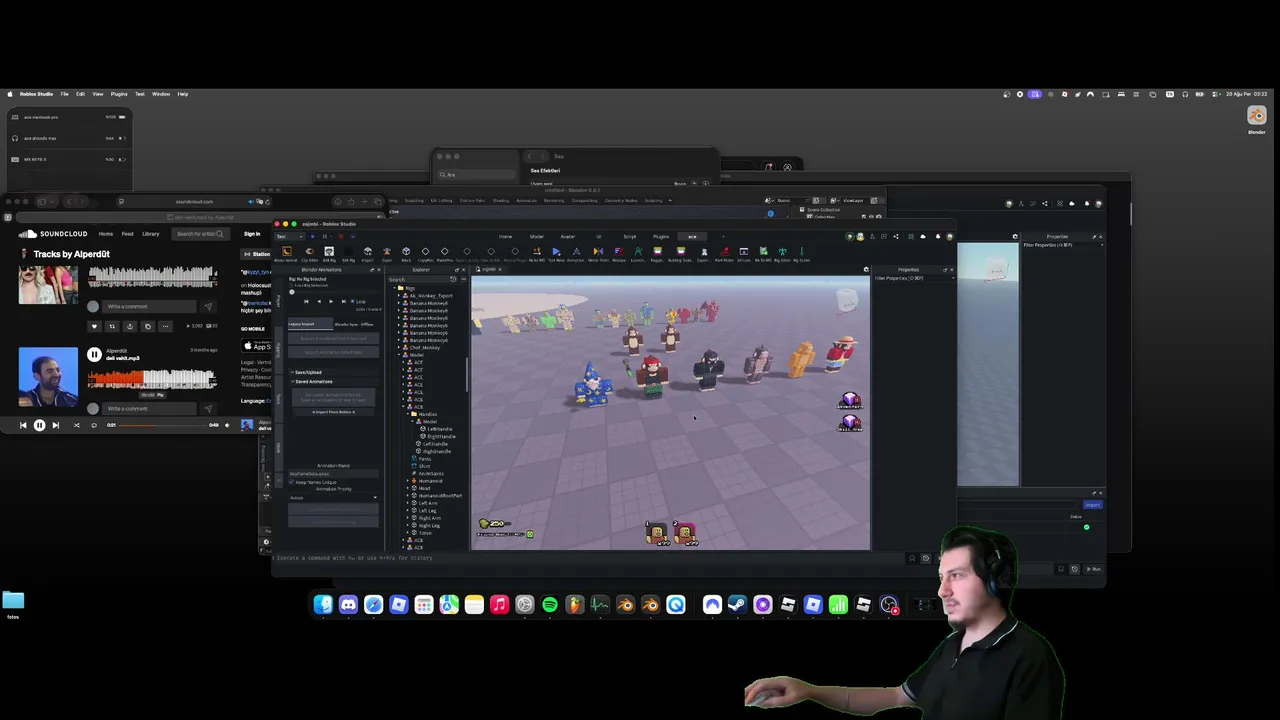Repost the track on SoundCloud
The image size is (1280, 720).
(112, 326)
